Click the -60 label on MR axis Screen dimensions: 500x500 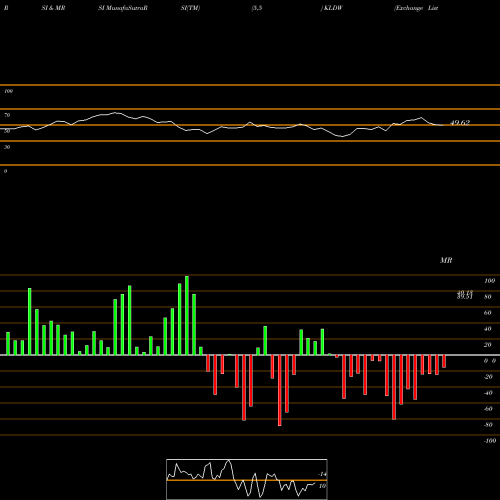point(488,409)
